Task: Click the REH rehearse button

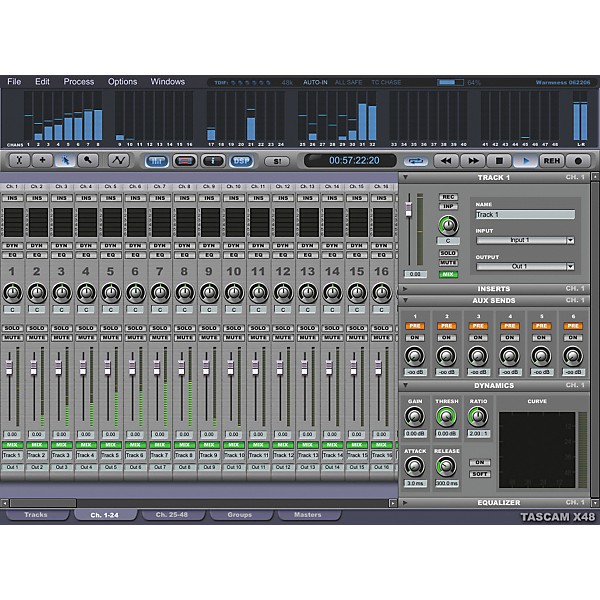Action: click(x=552, y=161)
